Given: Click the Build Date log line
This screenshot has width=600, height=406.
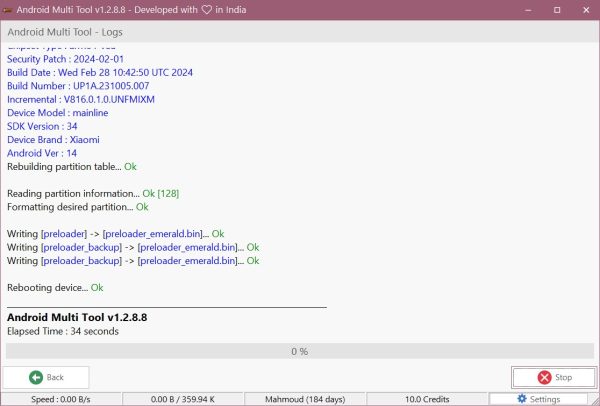Looking at the screenshot, I should point(100,72).
